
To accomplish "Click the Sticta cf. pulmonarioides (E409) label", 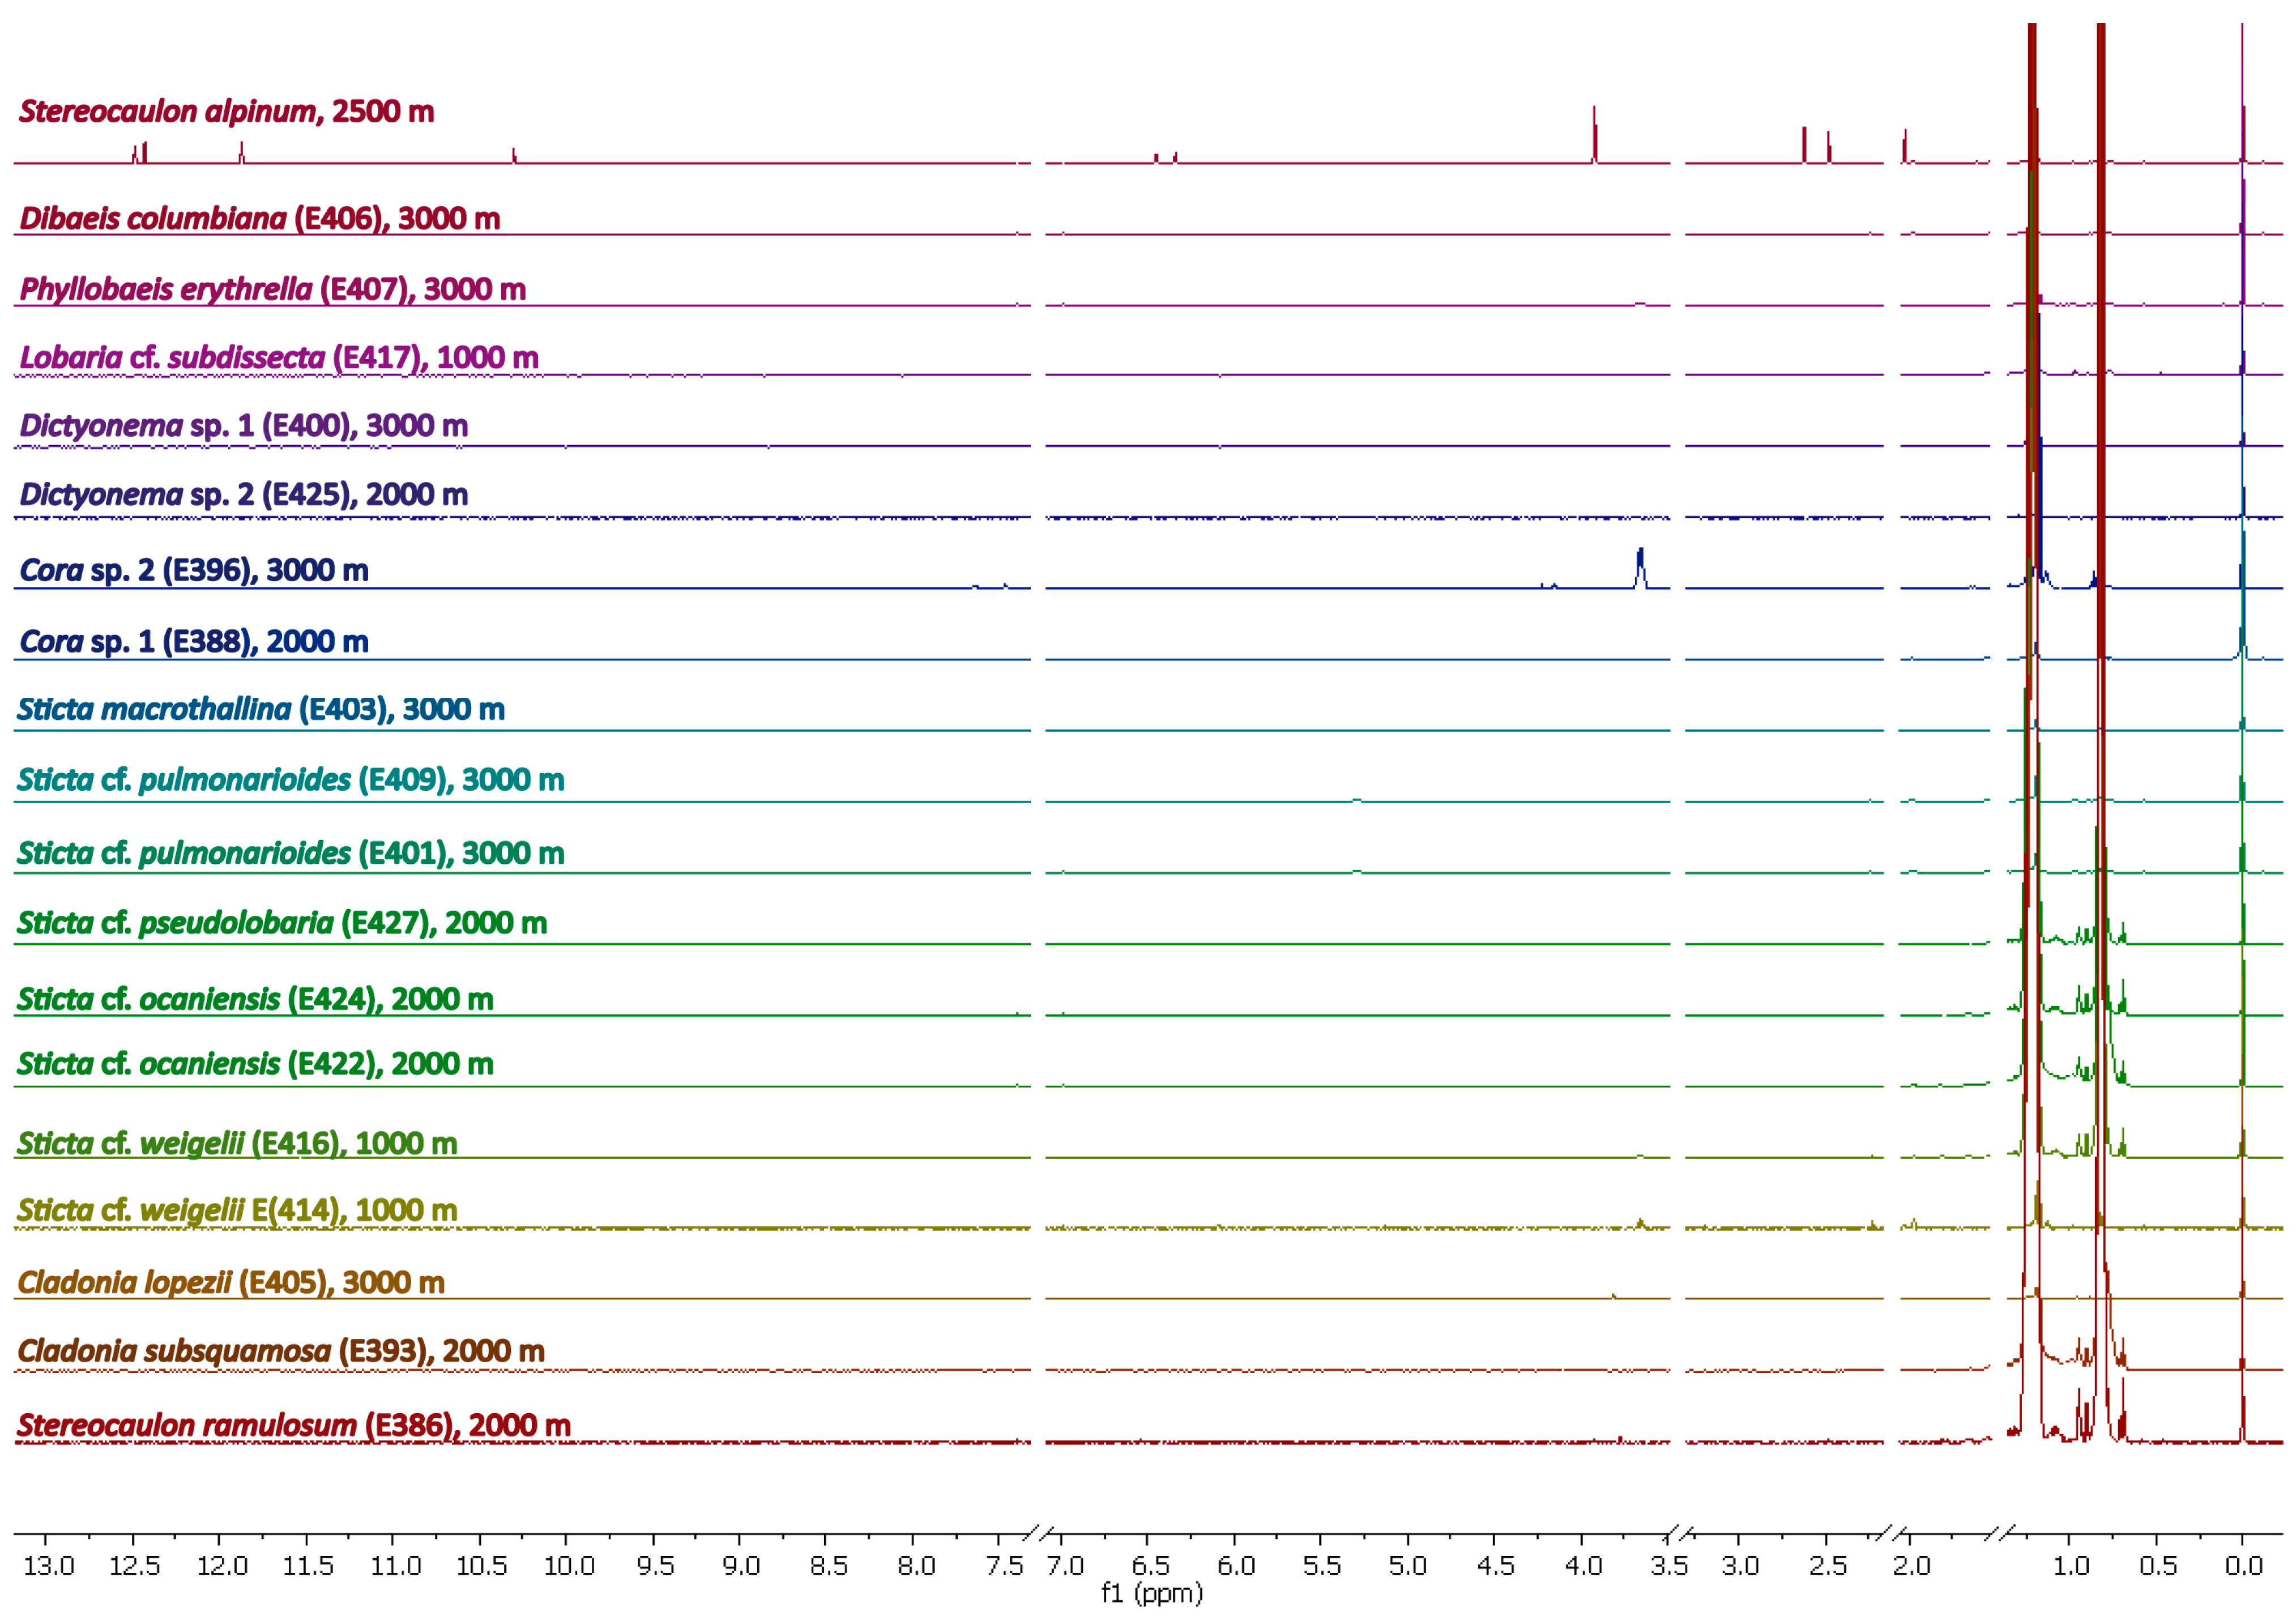I will (291, 780).
